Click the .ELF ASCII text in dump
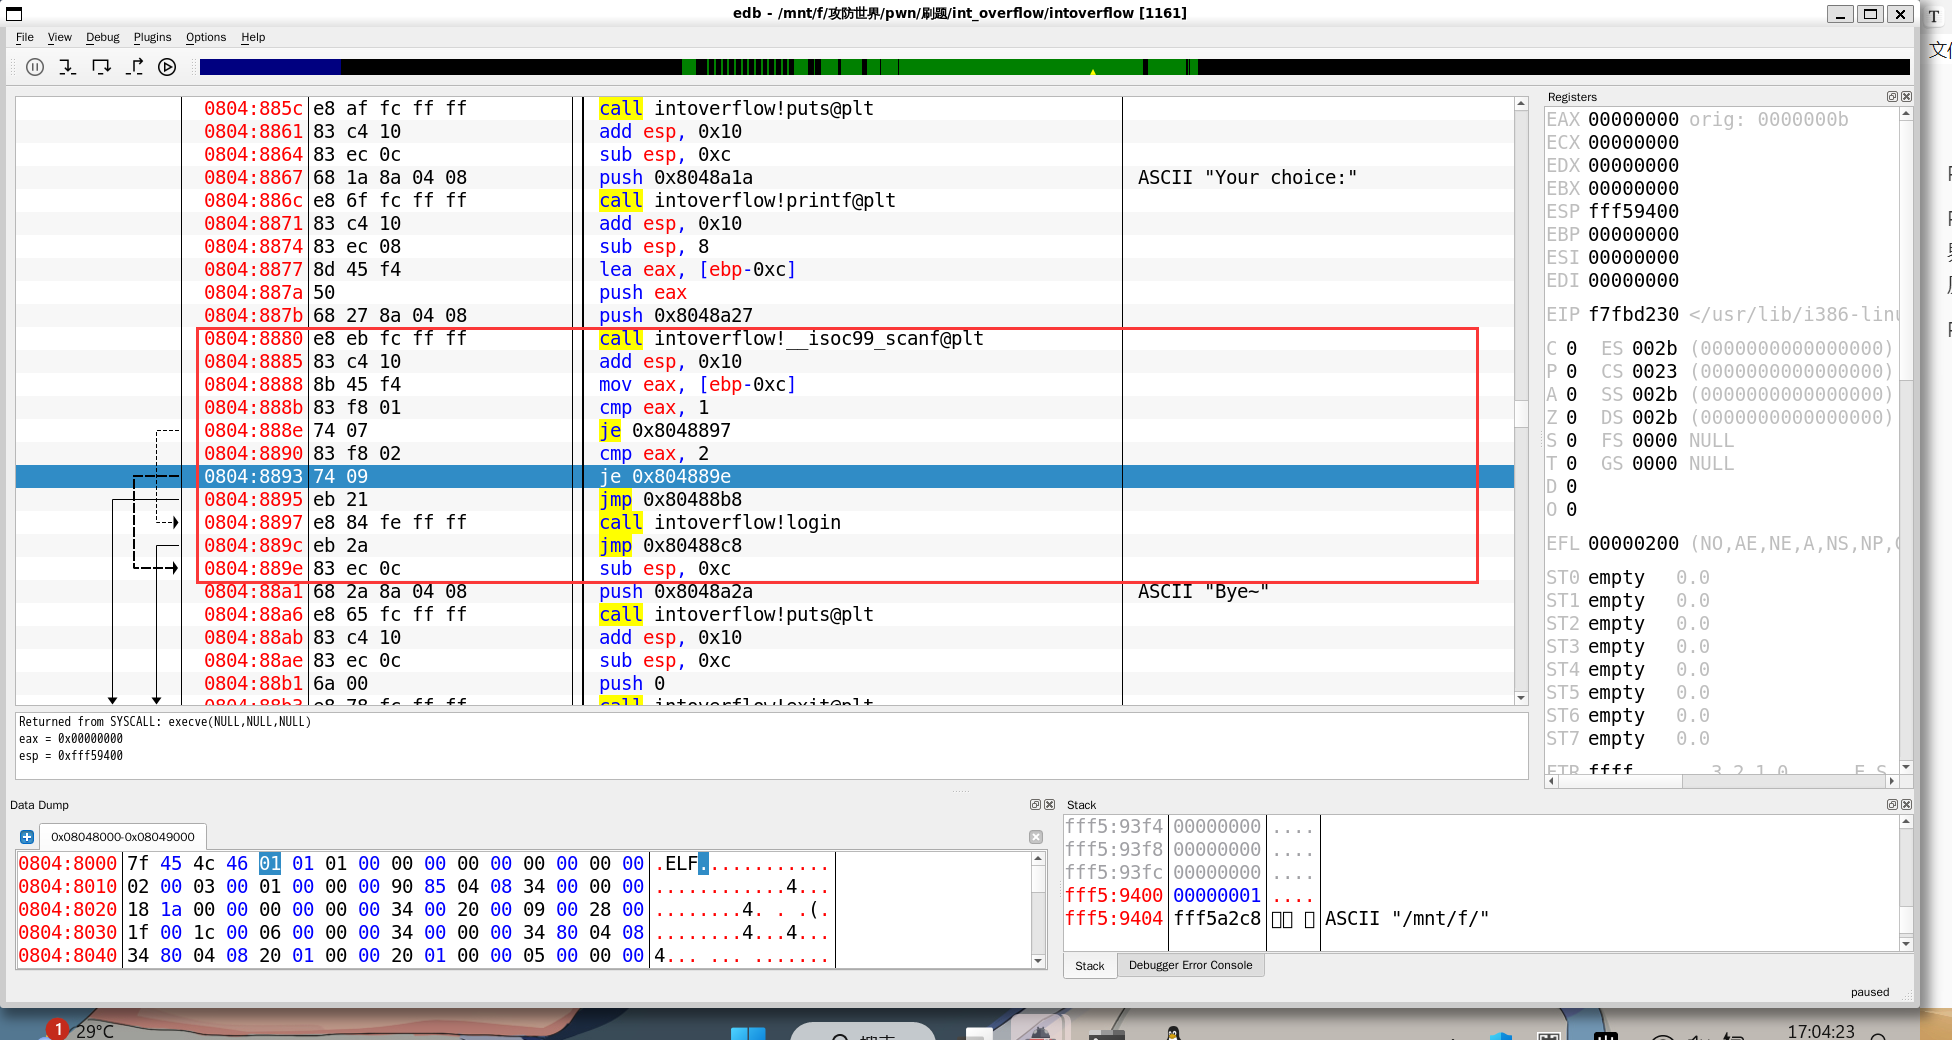Image resolution: width=1952 pixels, height=1040 pixels. click(681, 863)
